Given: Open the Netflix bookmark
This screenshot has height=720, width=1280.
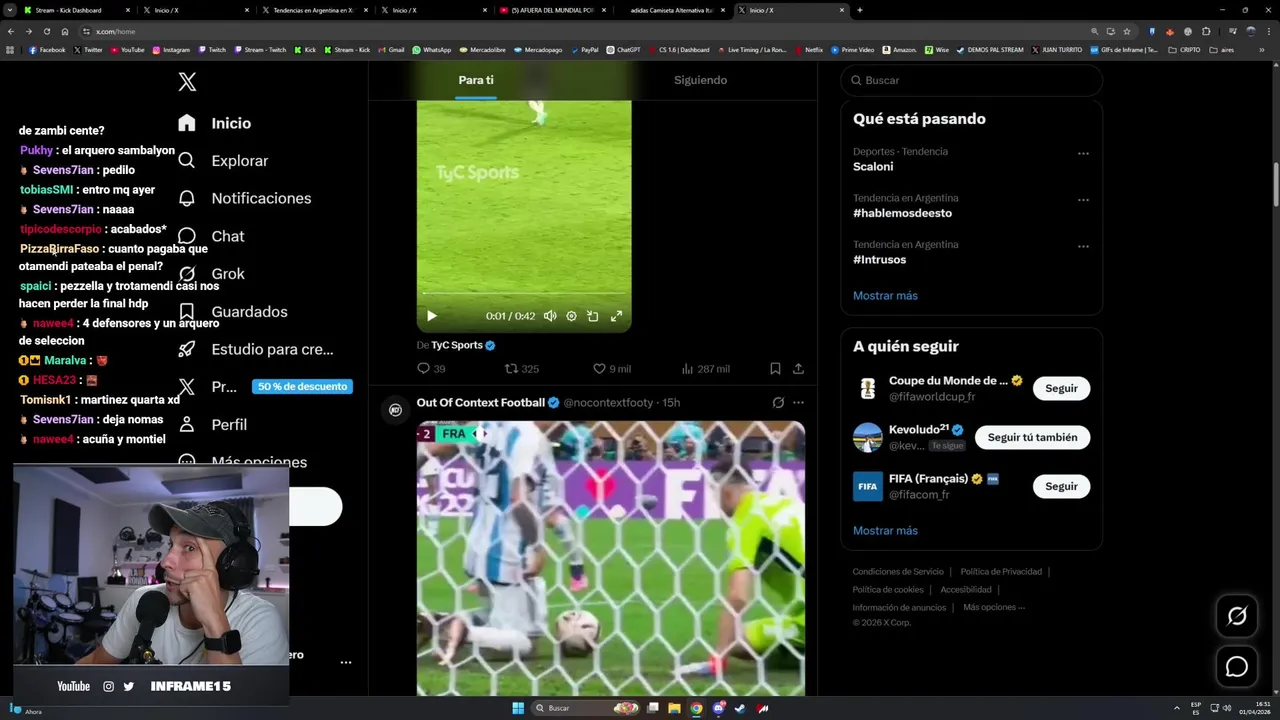Looking at the screenshot, I should tap(809, 50).
